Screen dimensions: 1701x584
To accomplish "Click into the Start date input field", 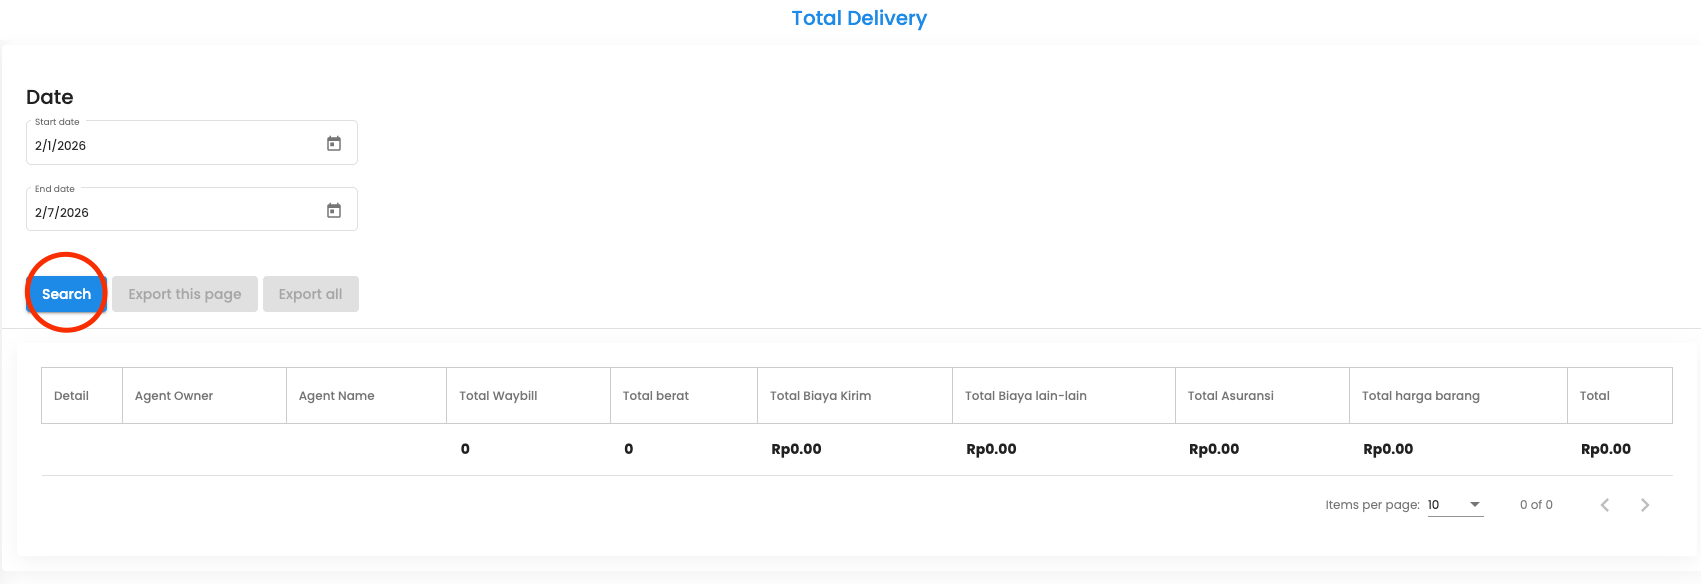I will pyautogui.click(x=170, y=146).
